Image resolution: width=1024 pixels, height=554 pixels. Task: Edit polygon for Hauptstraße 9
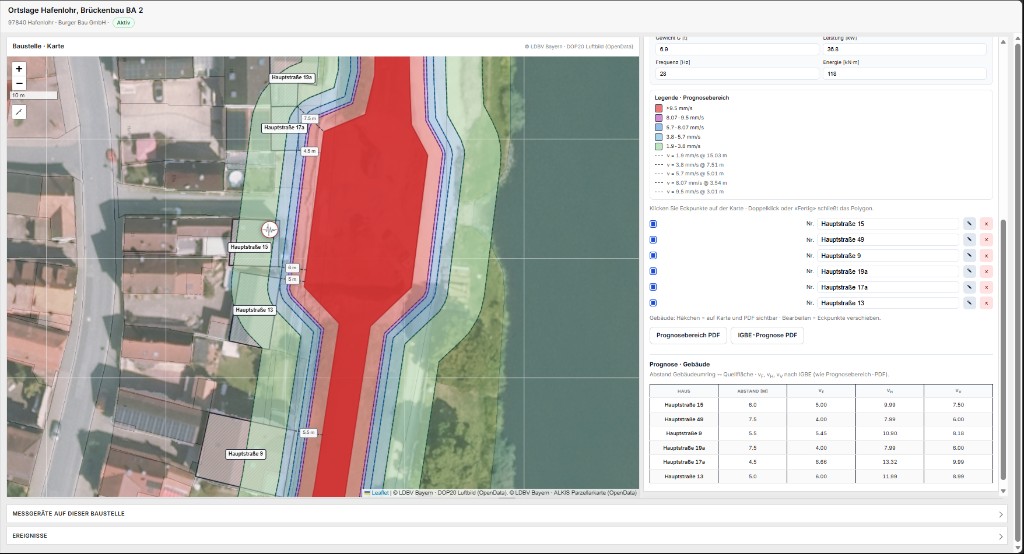pyautogui.click(x=969, y=255)
